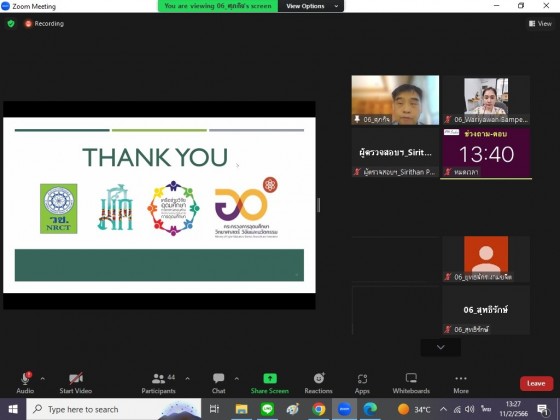Viewport: 560px width, 420px height.
Task: Select the 13:40 timer video tile
Action: tap(486, 152)
